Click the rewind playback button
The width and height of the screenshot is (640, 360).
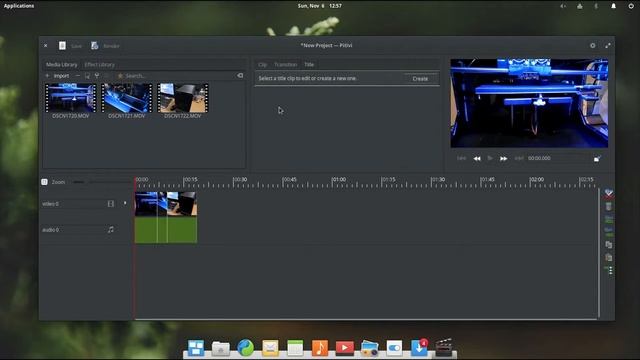pyautogui.click(x=477, y=158)
